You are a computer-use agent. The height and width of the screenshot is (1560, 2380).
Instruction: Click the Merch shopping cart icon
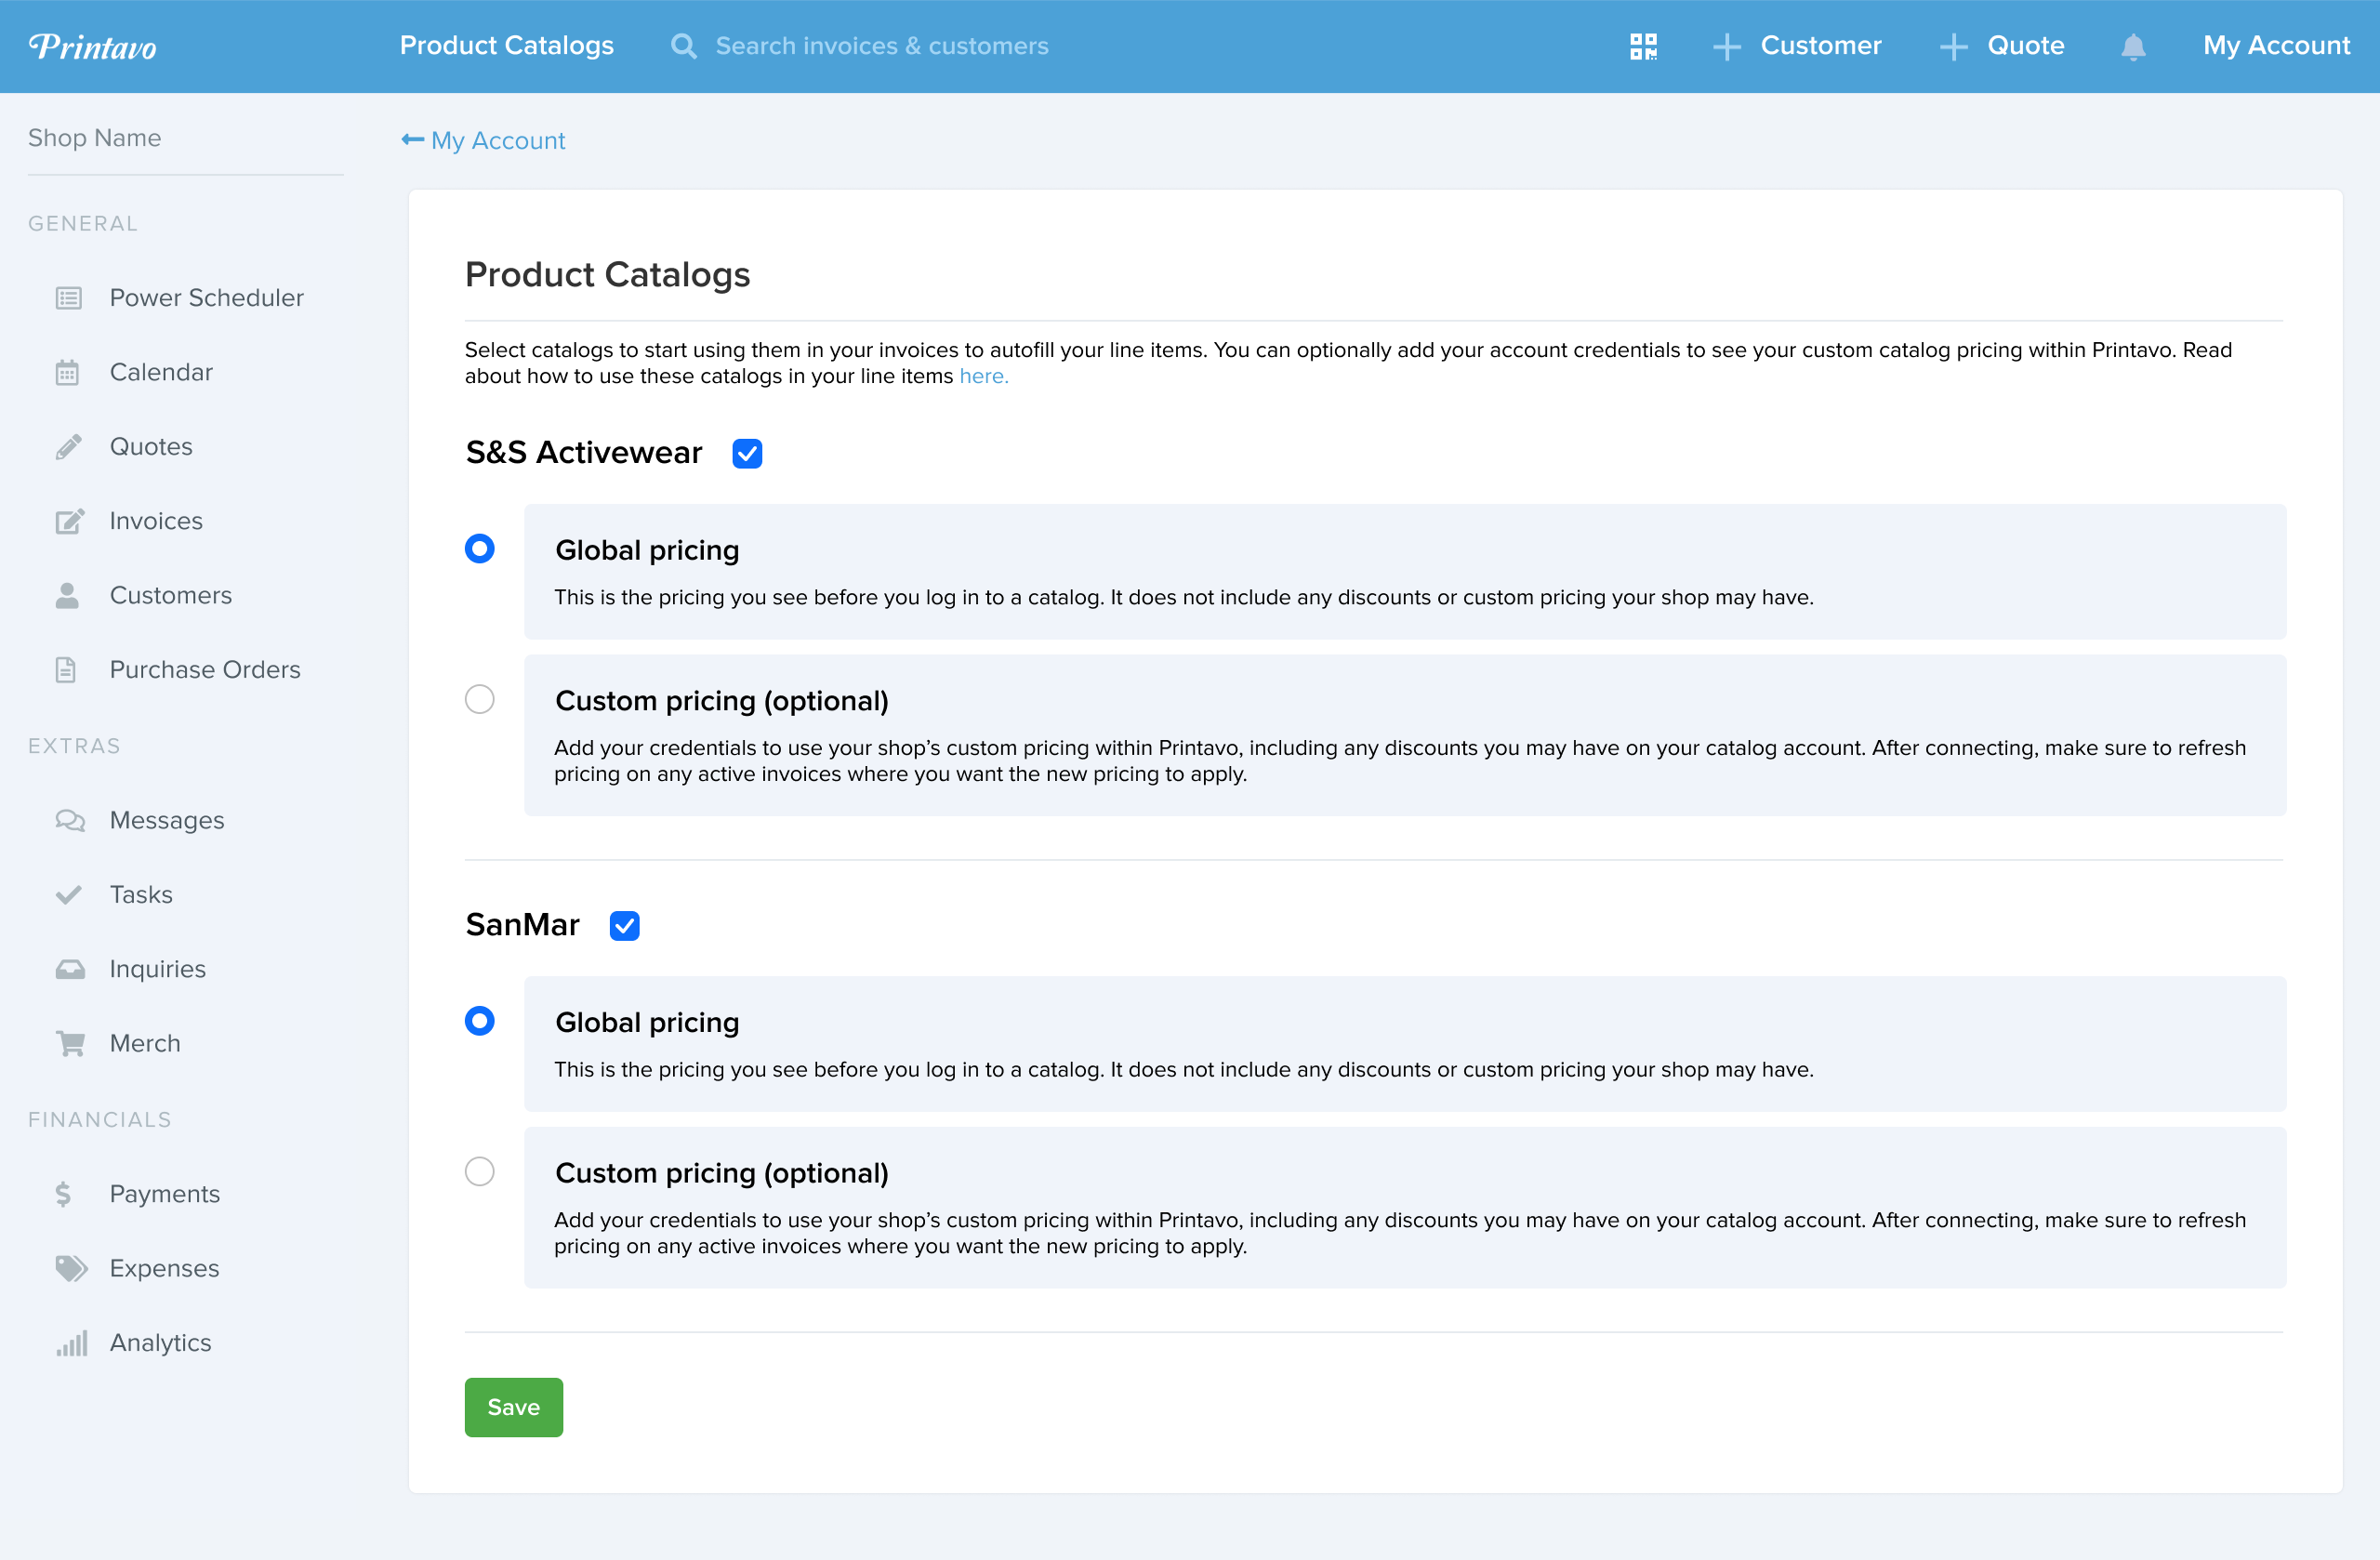coord(70,1043)
